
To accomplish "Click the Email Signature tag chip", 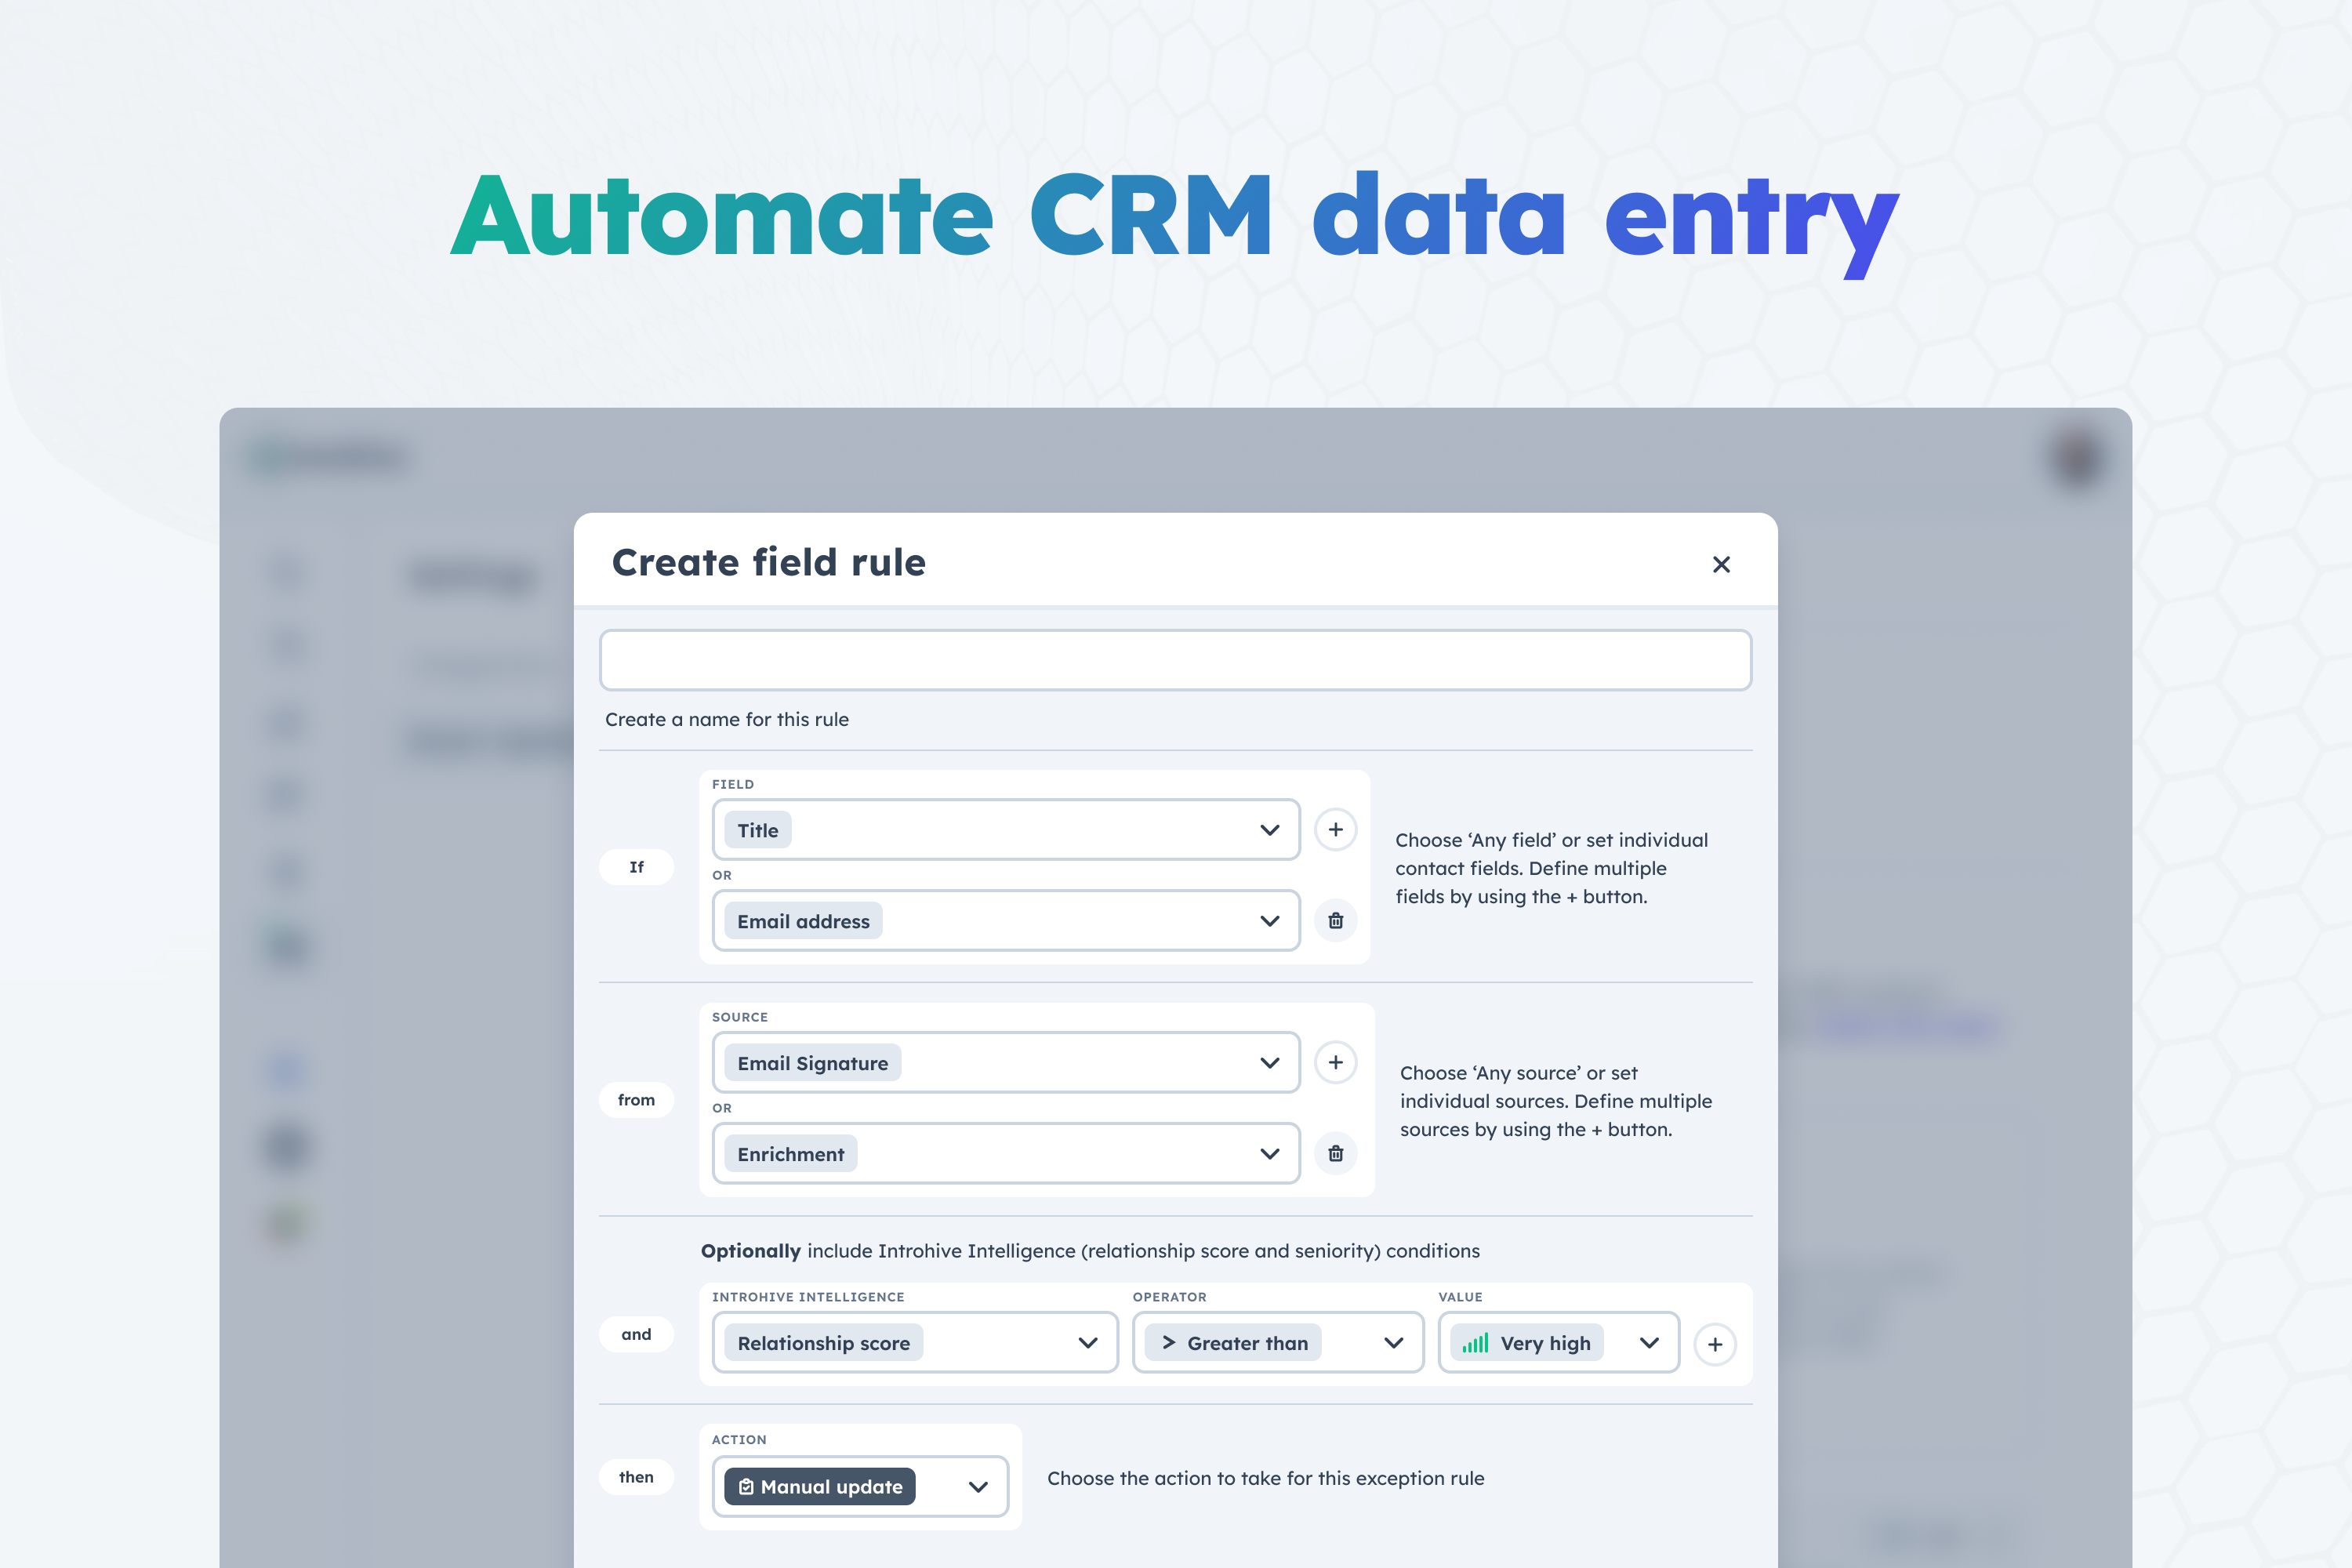I will click(x=812, y=1063).
